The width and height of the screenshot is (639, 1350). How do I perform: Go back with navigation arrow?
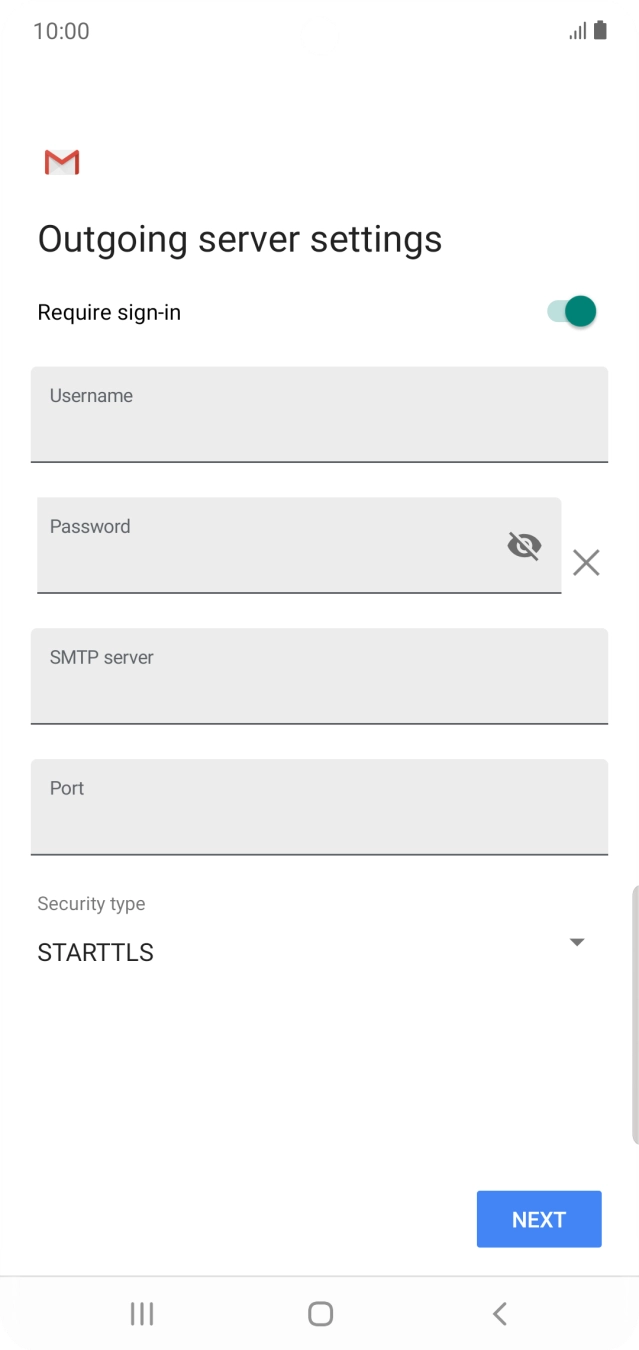coord(500,1313)
